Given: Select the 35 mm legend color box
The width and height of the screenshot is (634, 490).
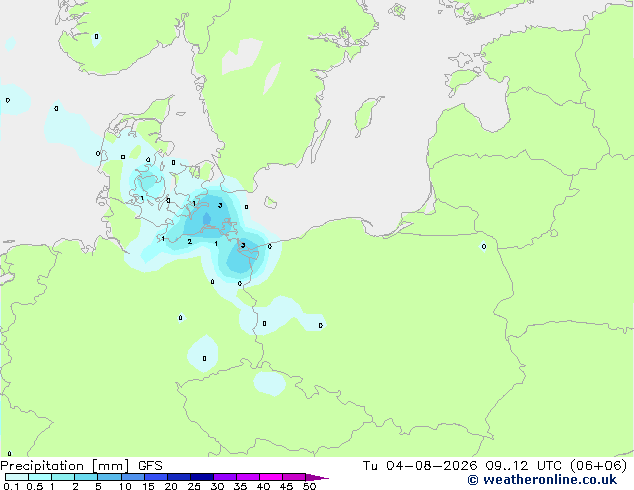Looking at the screenshot, I should click(247, 477).
